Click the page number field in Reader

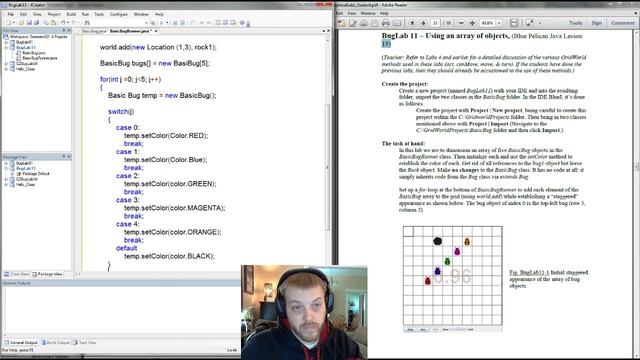pos(435,23)
